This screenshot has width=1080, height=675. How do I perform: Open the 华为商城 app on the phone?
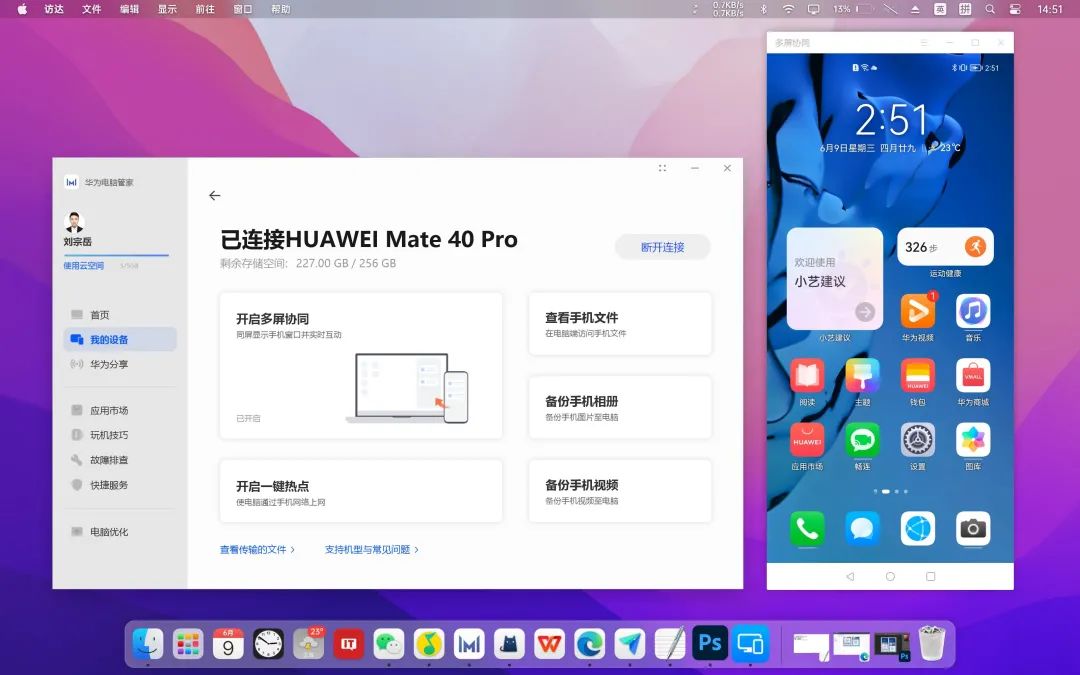pos(973,376)
